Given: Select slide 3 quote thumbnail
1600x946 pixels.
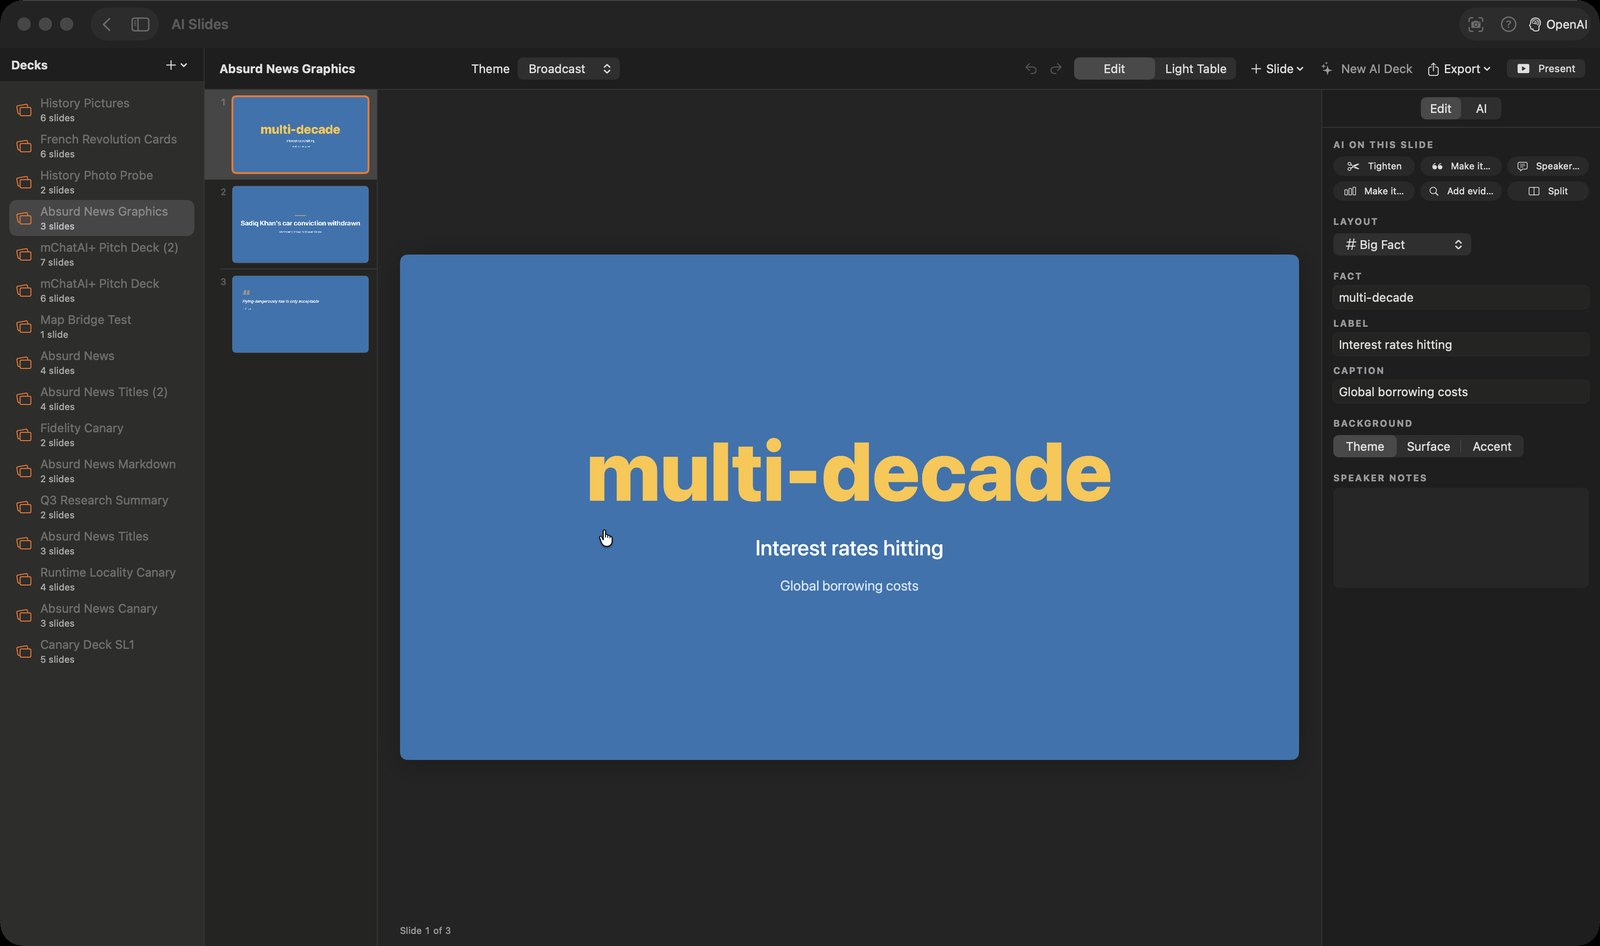Looking at the screenshot, I should (300, 314).
